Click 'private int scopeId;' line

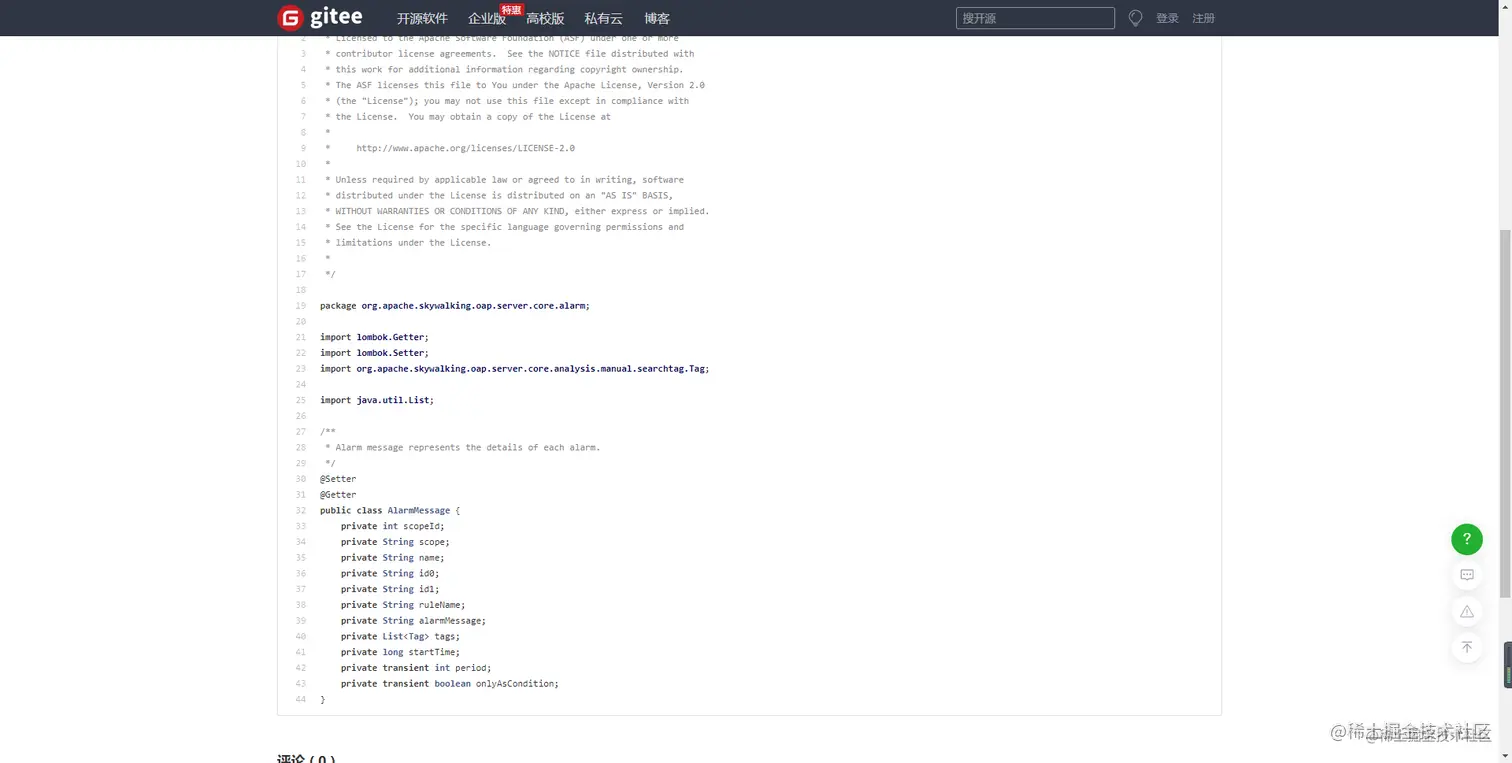coord(392,526)
